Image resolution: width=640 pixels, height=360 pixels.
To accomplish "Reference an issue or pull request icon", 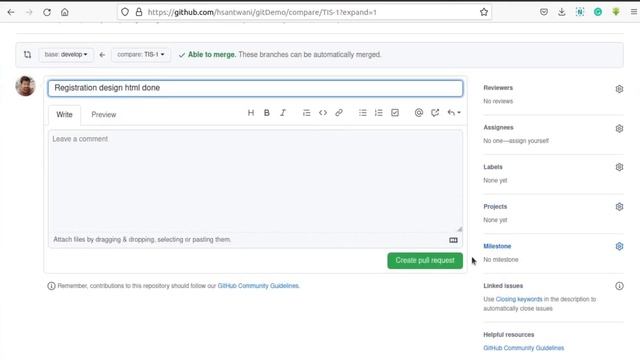I will pyautogui.click(x=435, y=113).
